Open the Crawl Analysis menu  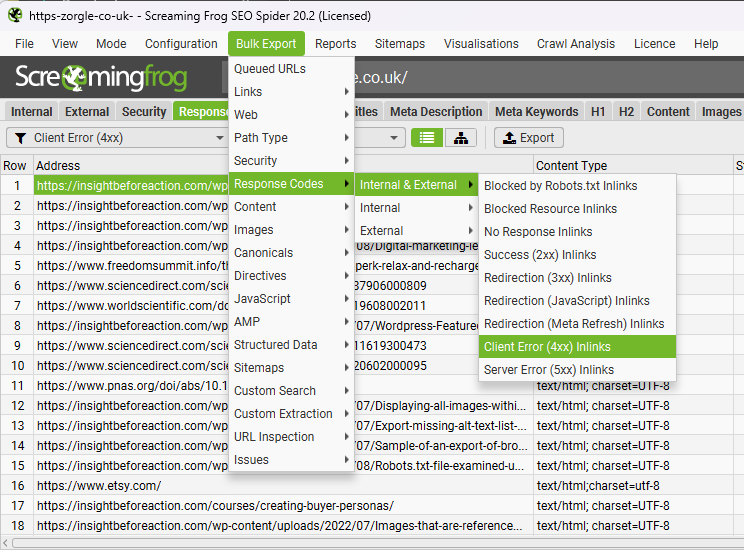click(x=576, y=44)
